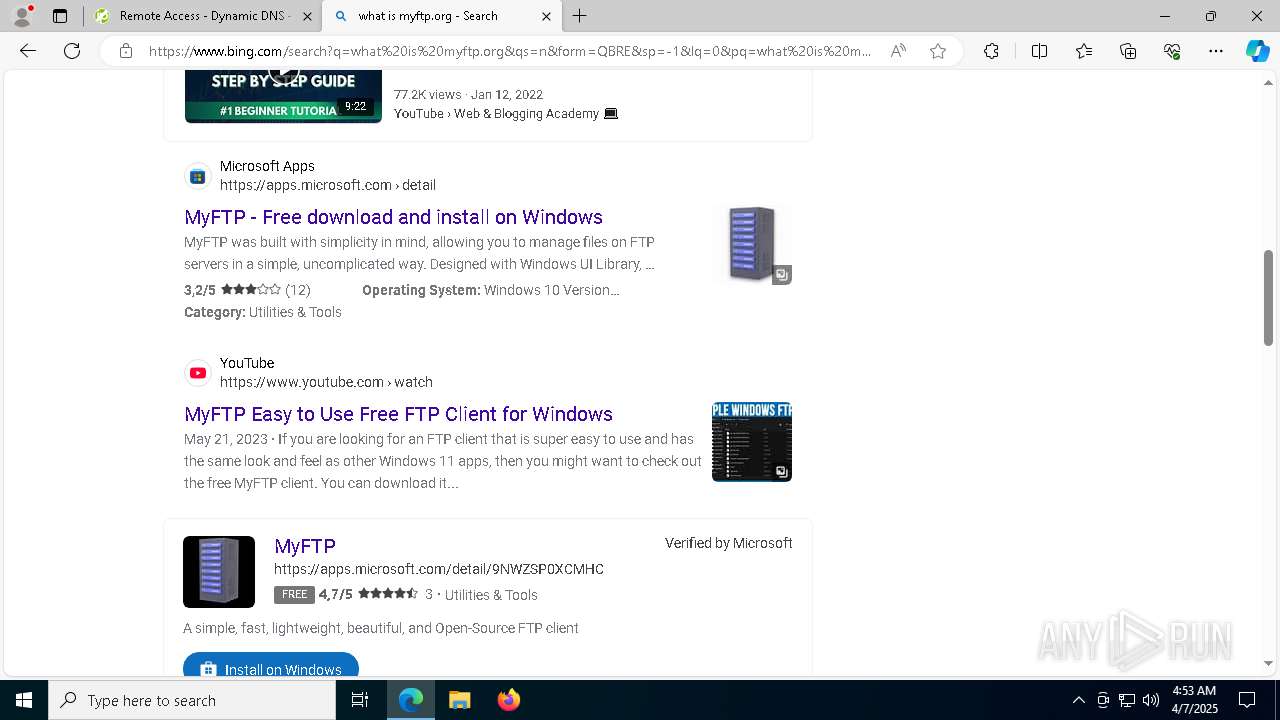Show hidden tray icons chevron
Screen dimensions: 1280x720
(1078, 700)
